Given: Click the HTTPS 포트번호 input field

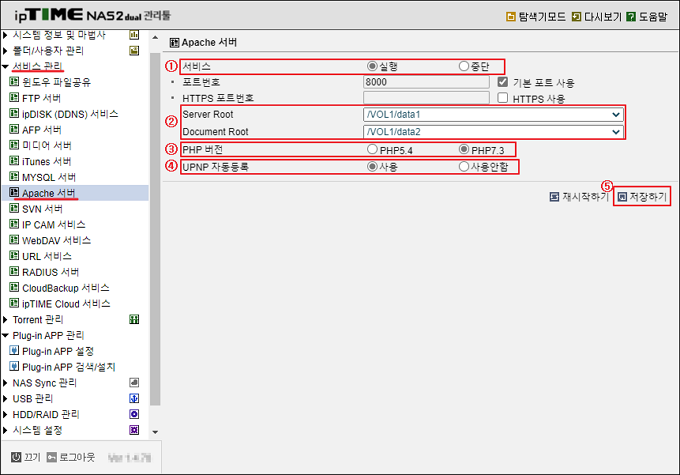Looking at the screenshot, I should (x=426, y=98).
